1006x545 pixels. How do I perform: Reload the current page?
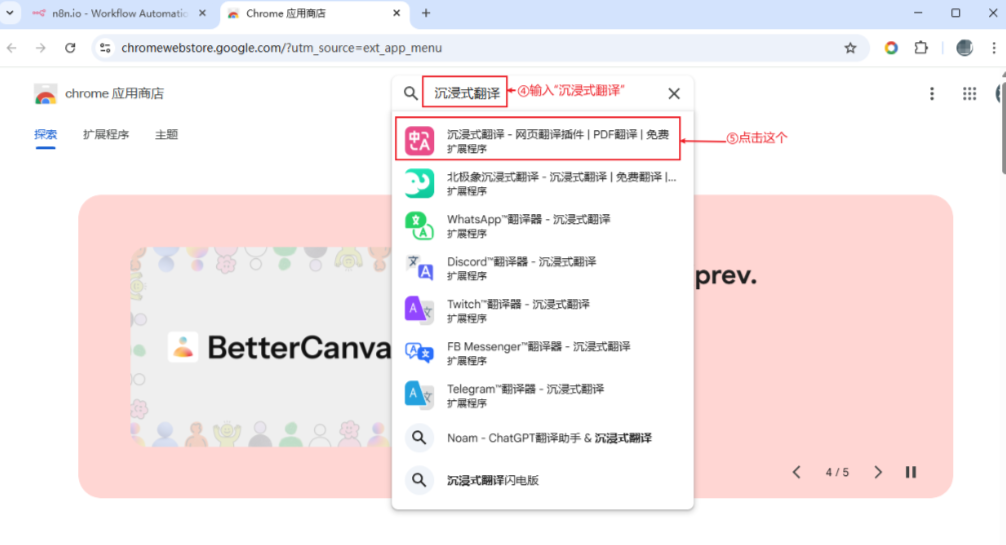point(70,48)
